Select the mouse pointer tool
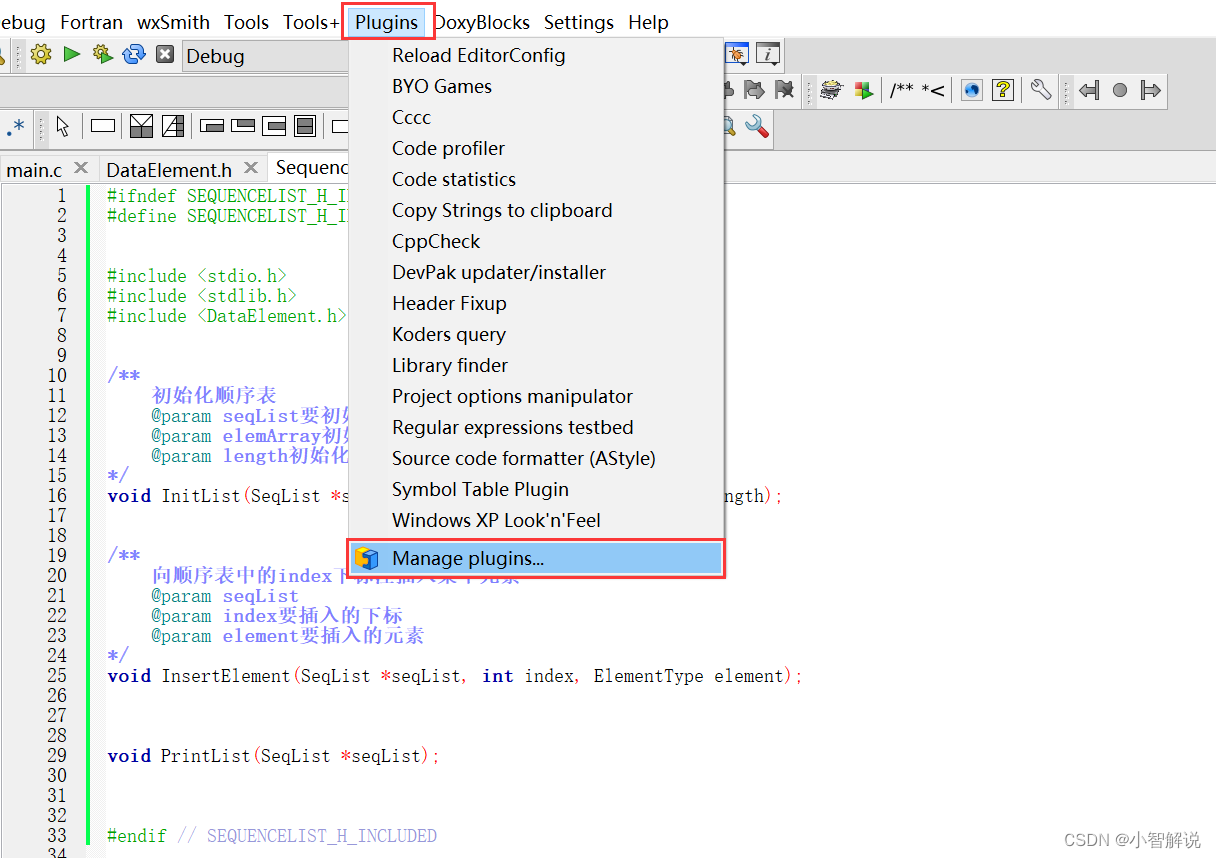 coord(63,126)
